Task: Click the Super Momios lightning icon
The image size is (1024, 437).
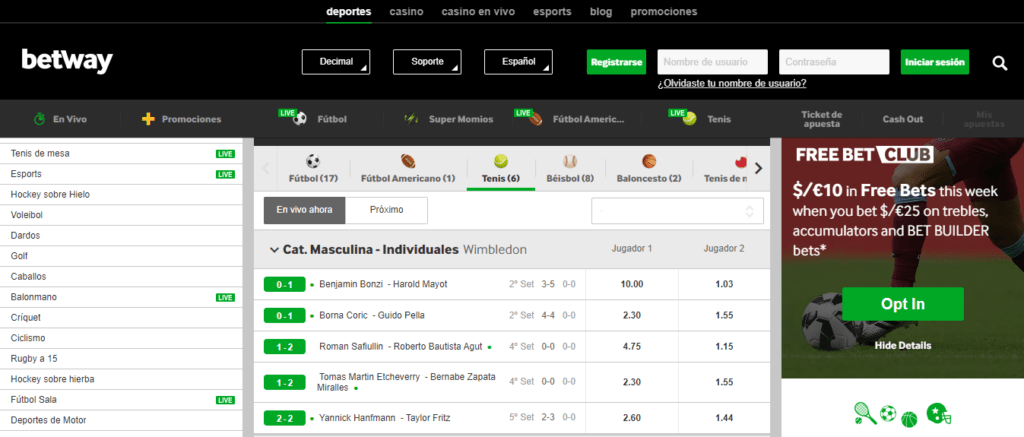Action: click(411, 119)
